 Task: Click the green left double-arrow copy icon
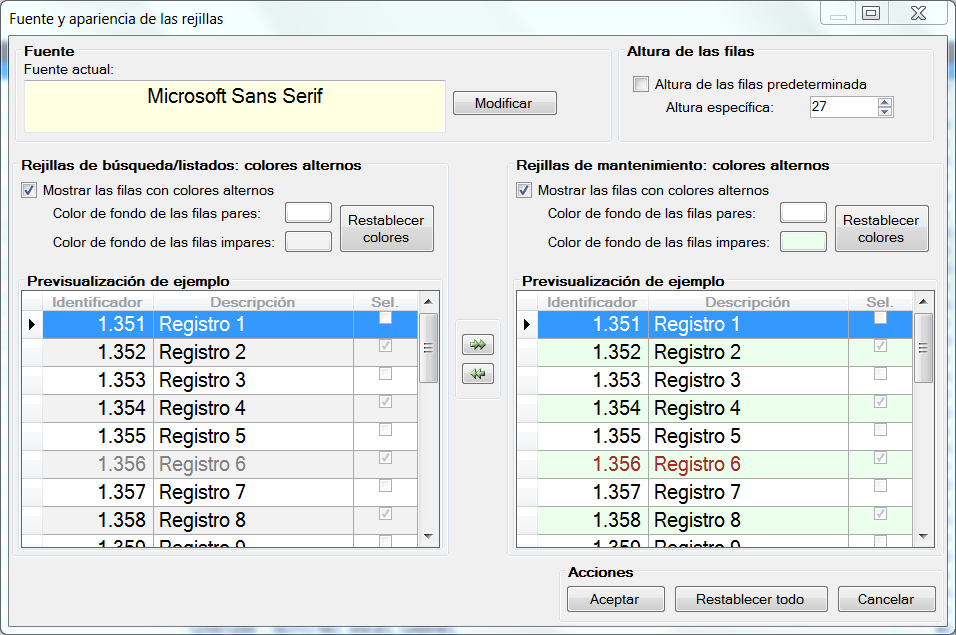[x=477, y=373]
